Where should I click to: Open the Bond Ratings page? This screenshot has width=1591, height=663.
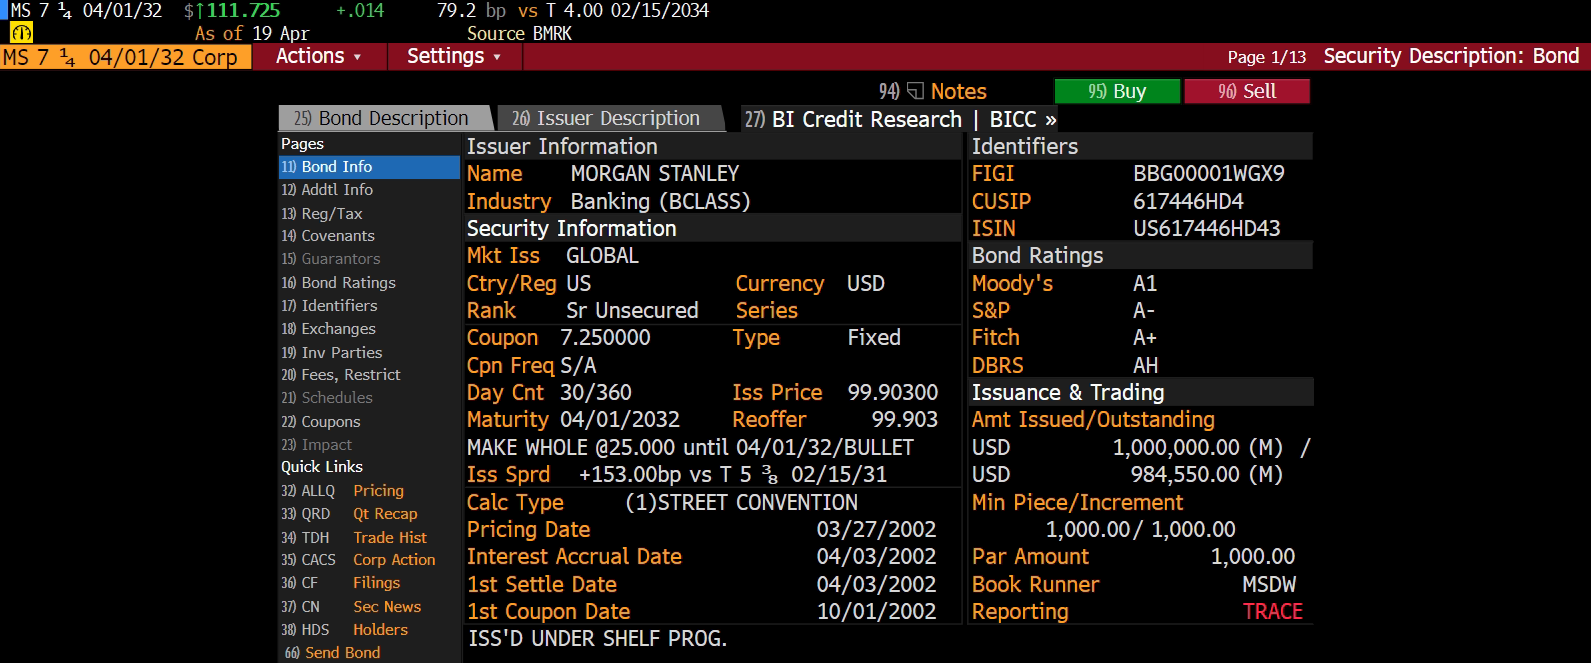click(369, 283)
